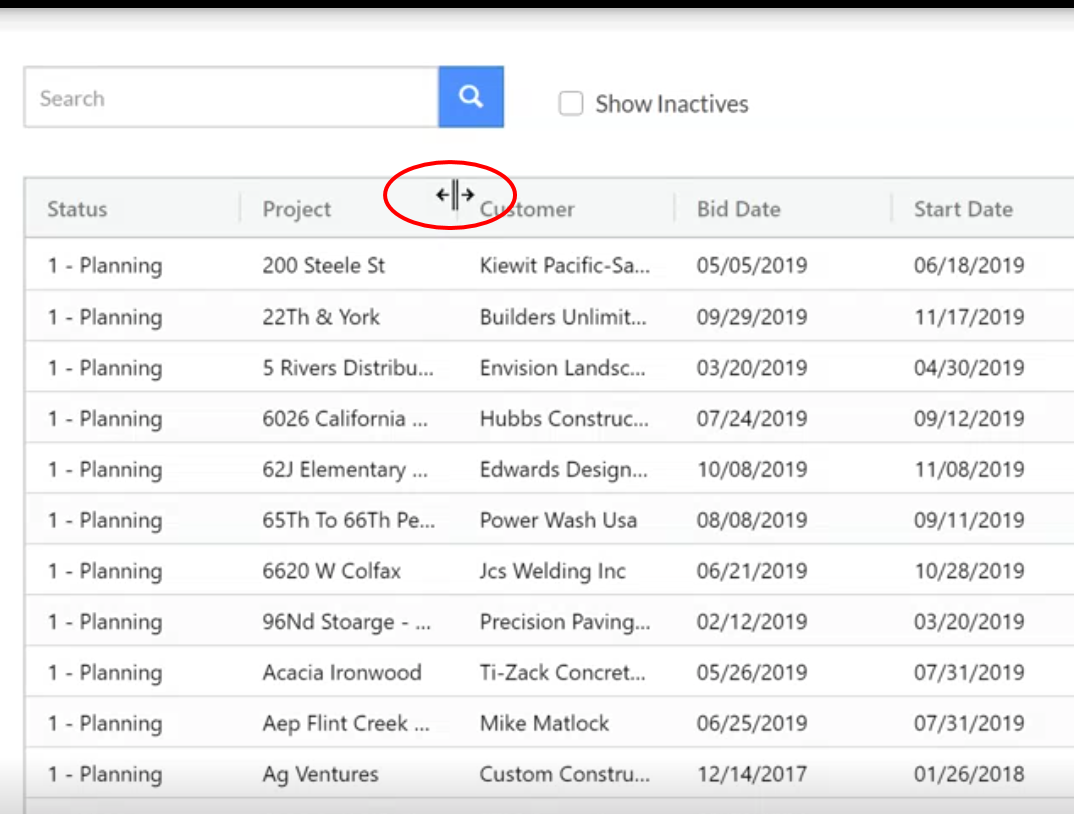Select the 22Th & York project
This screenshot has width=1074, height=814.
(x=321, y=317)
